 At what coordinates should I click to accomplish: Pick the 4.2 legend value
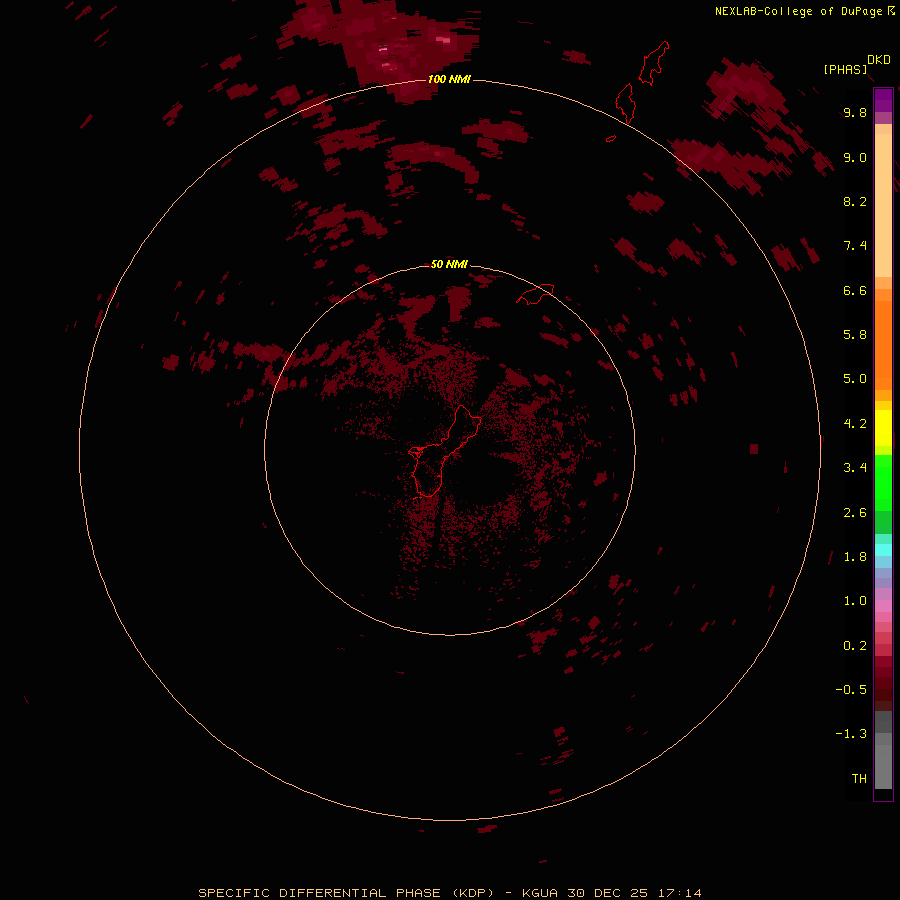click(855, 424)
